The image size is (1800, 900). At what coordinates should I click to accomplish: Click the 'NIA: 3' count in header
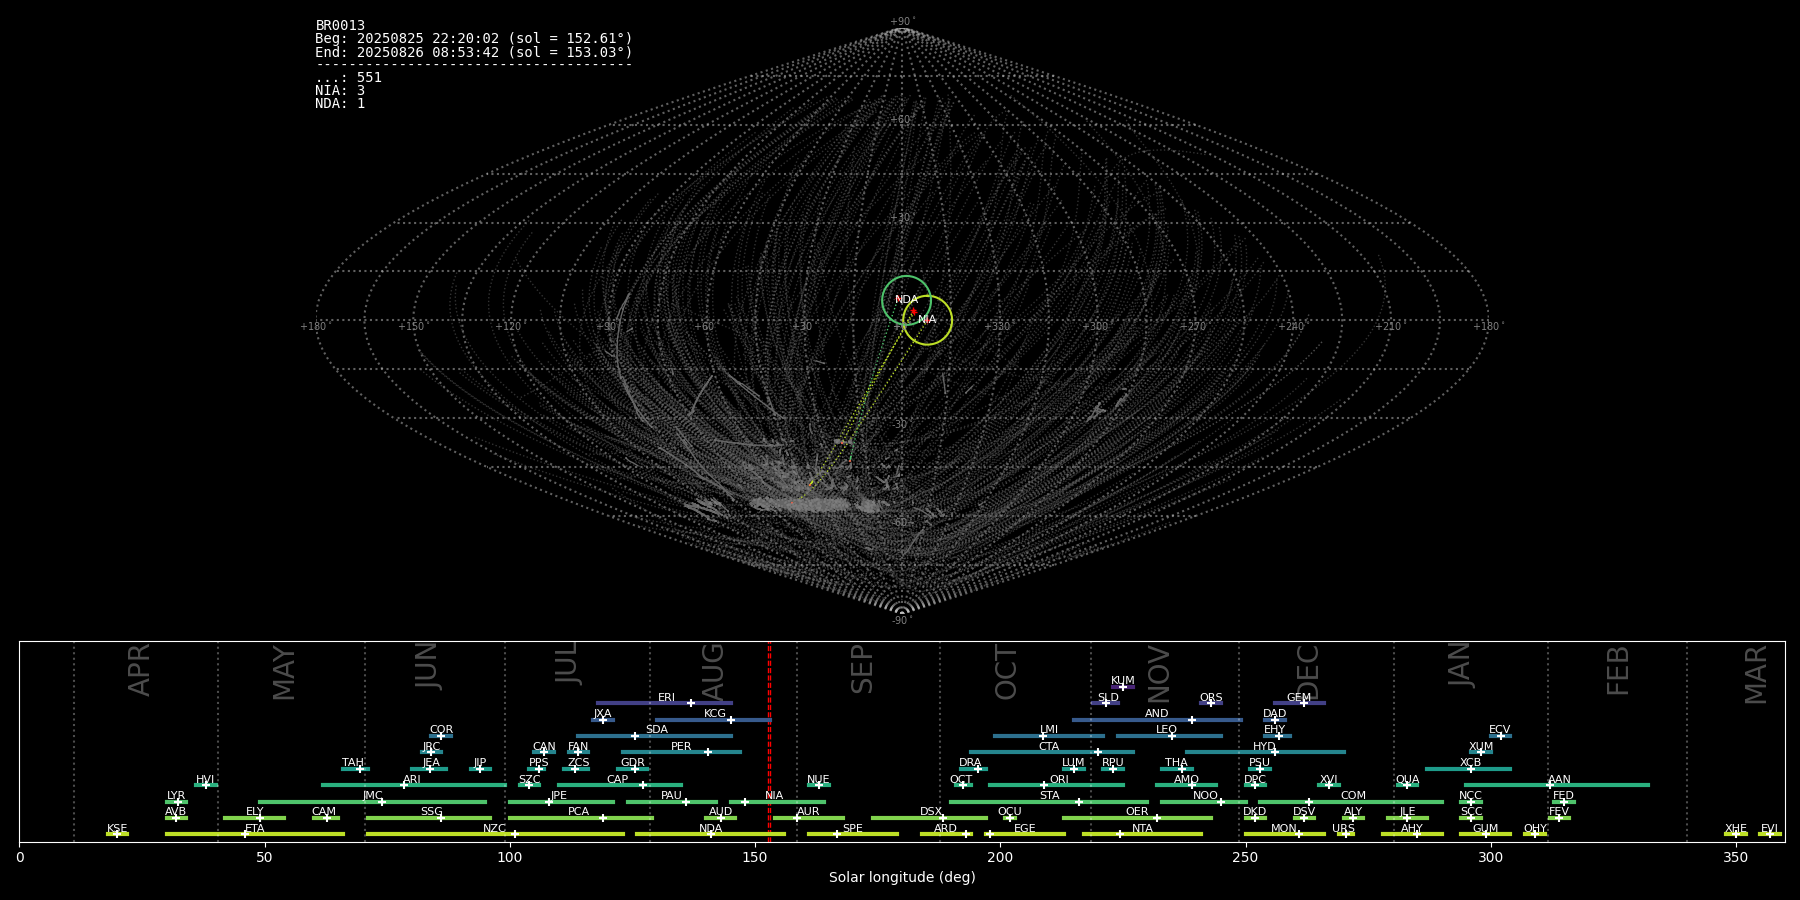pos(340,91)
